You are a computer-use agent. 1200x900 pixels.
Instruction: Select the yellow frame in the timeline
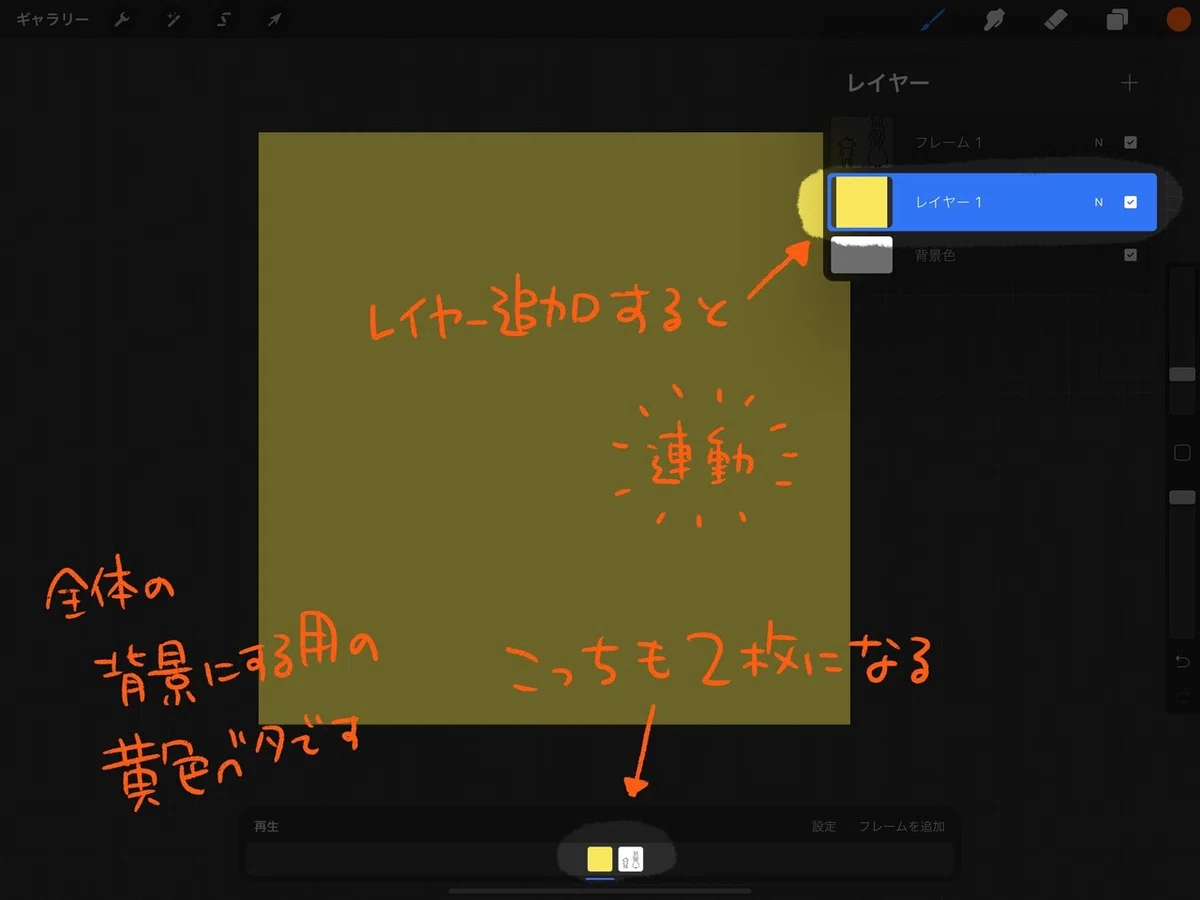tap(600, 859)
